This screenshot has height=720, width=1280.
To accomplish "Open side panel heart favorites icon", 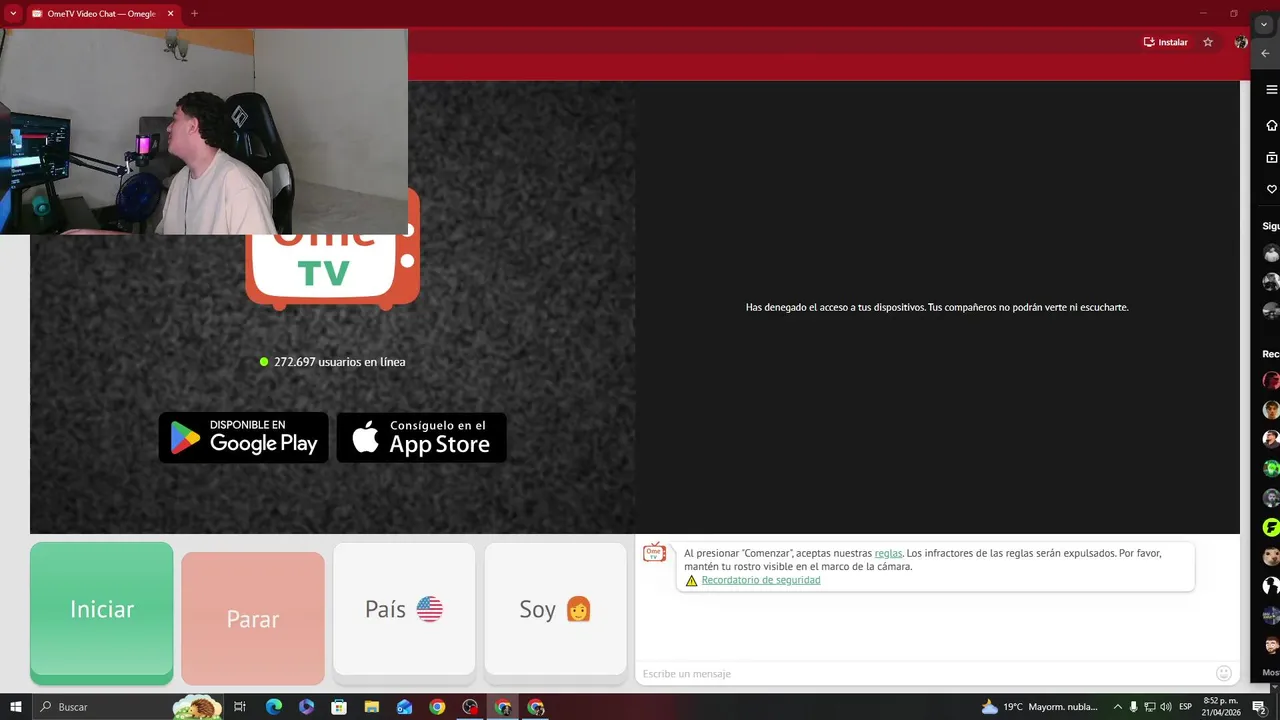I will [1271, 189].
